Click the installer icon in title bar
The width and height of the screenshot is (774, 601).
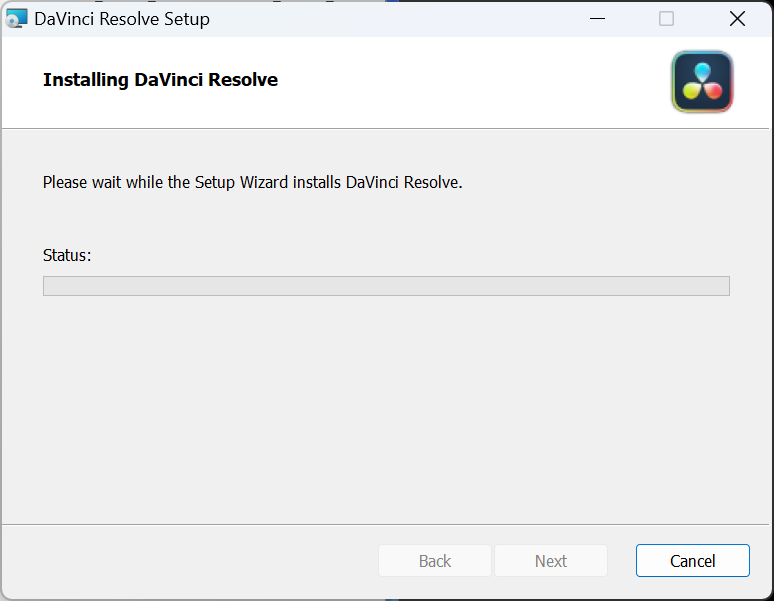(16, 19)
